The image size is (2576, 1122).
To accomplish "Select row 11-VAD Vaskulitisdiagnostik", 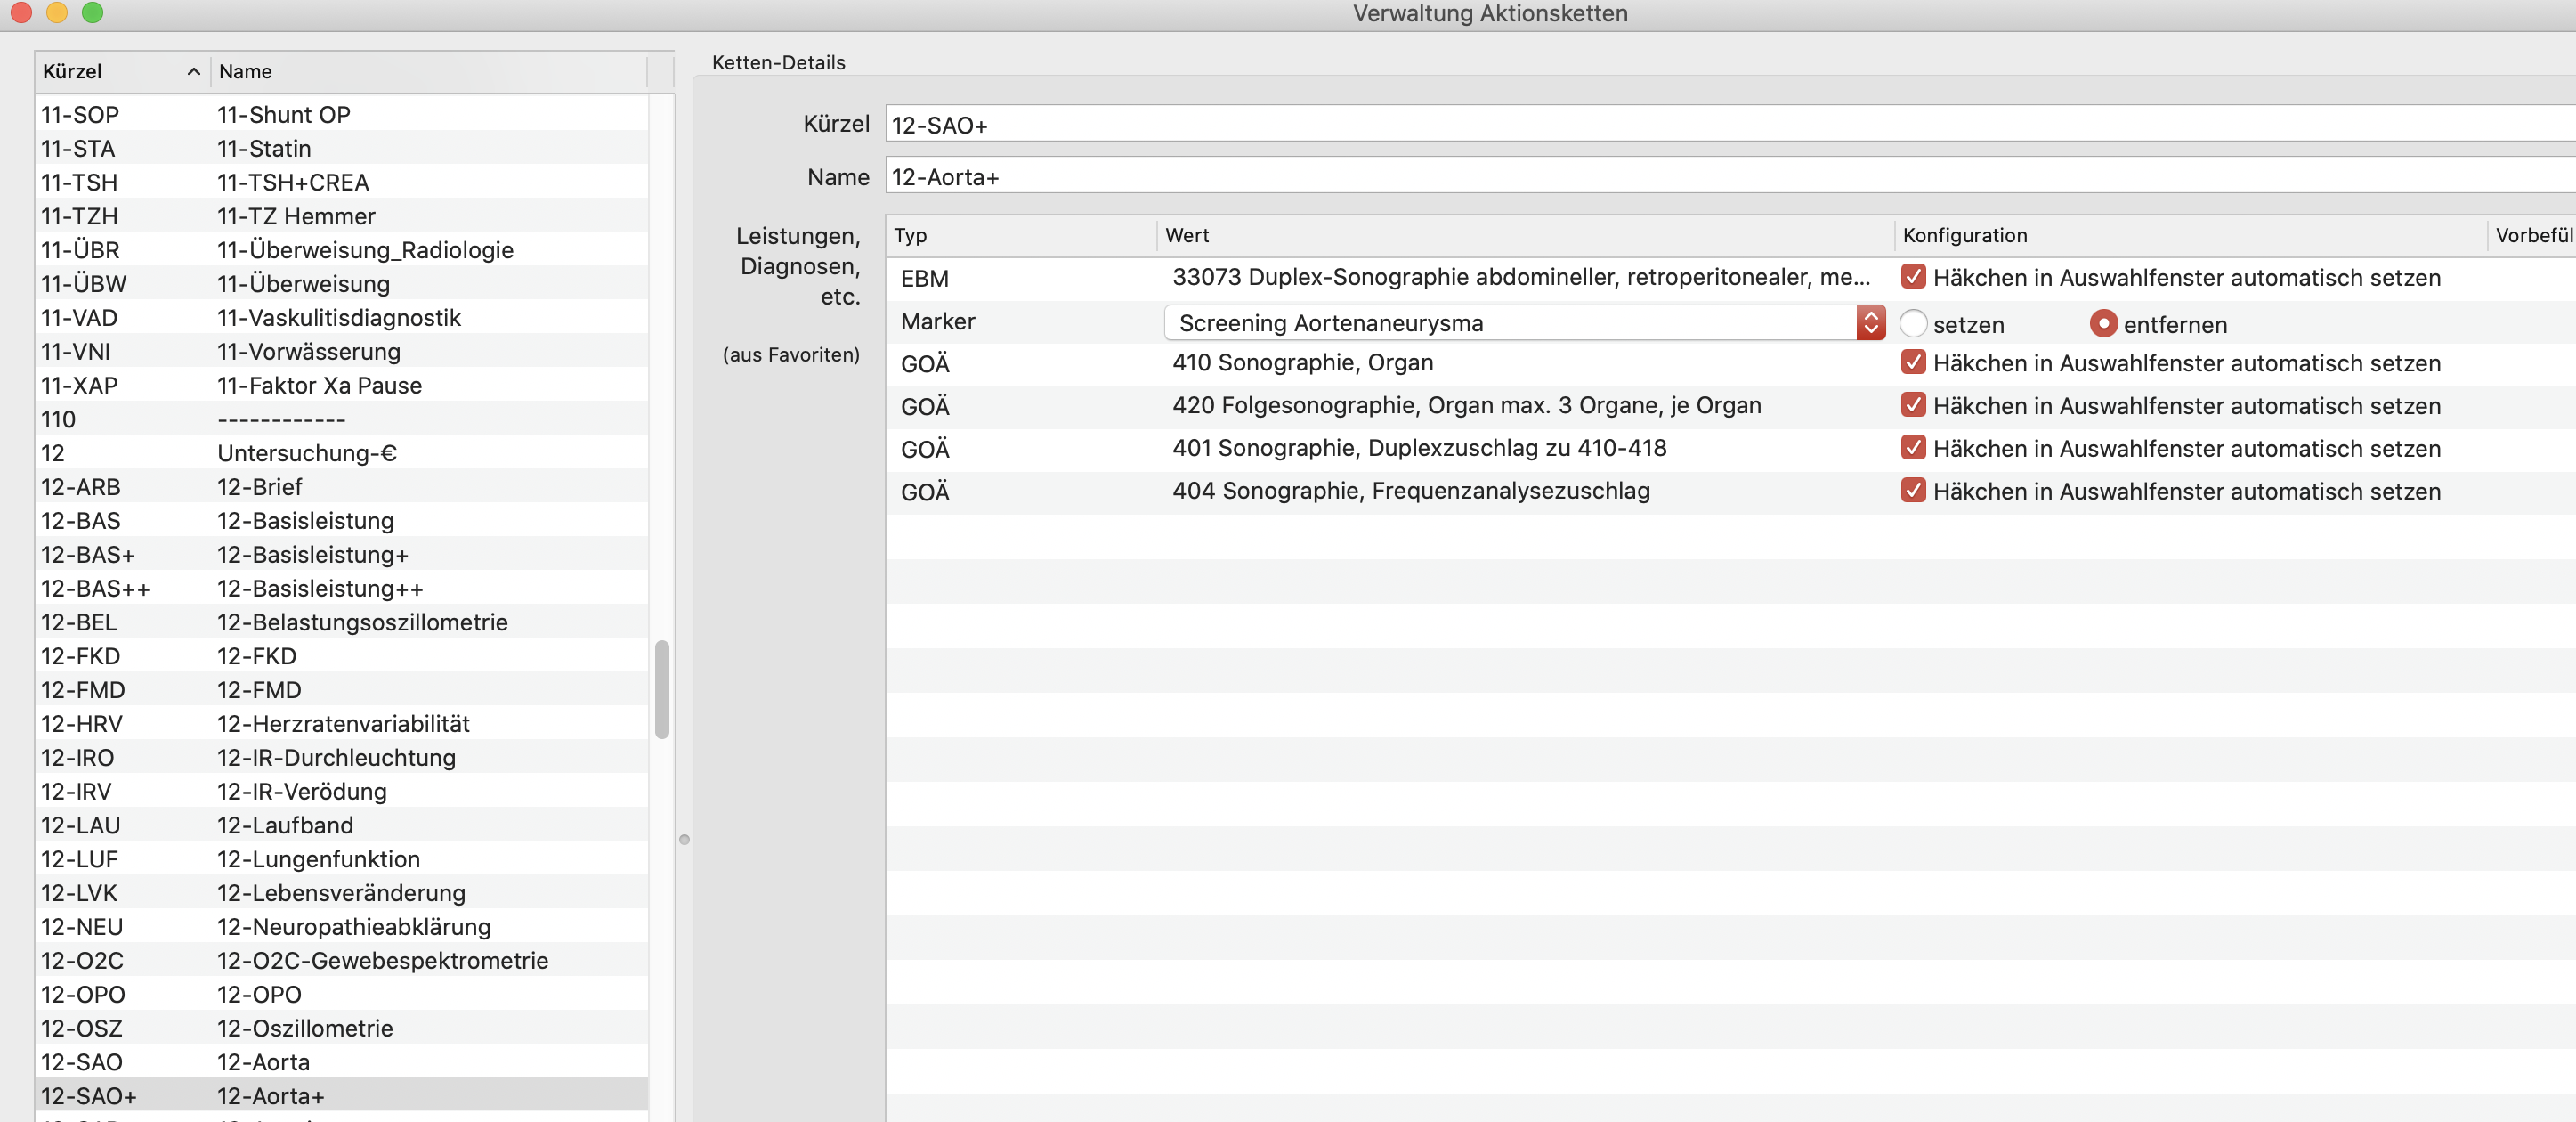I will tap(342, 318).
